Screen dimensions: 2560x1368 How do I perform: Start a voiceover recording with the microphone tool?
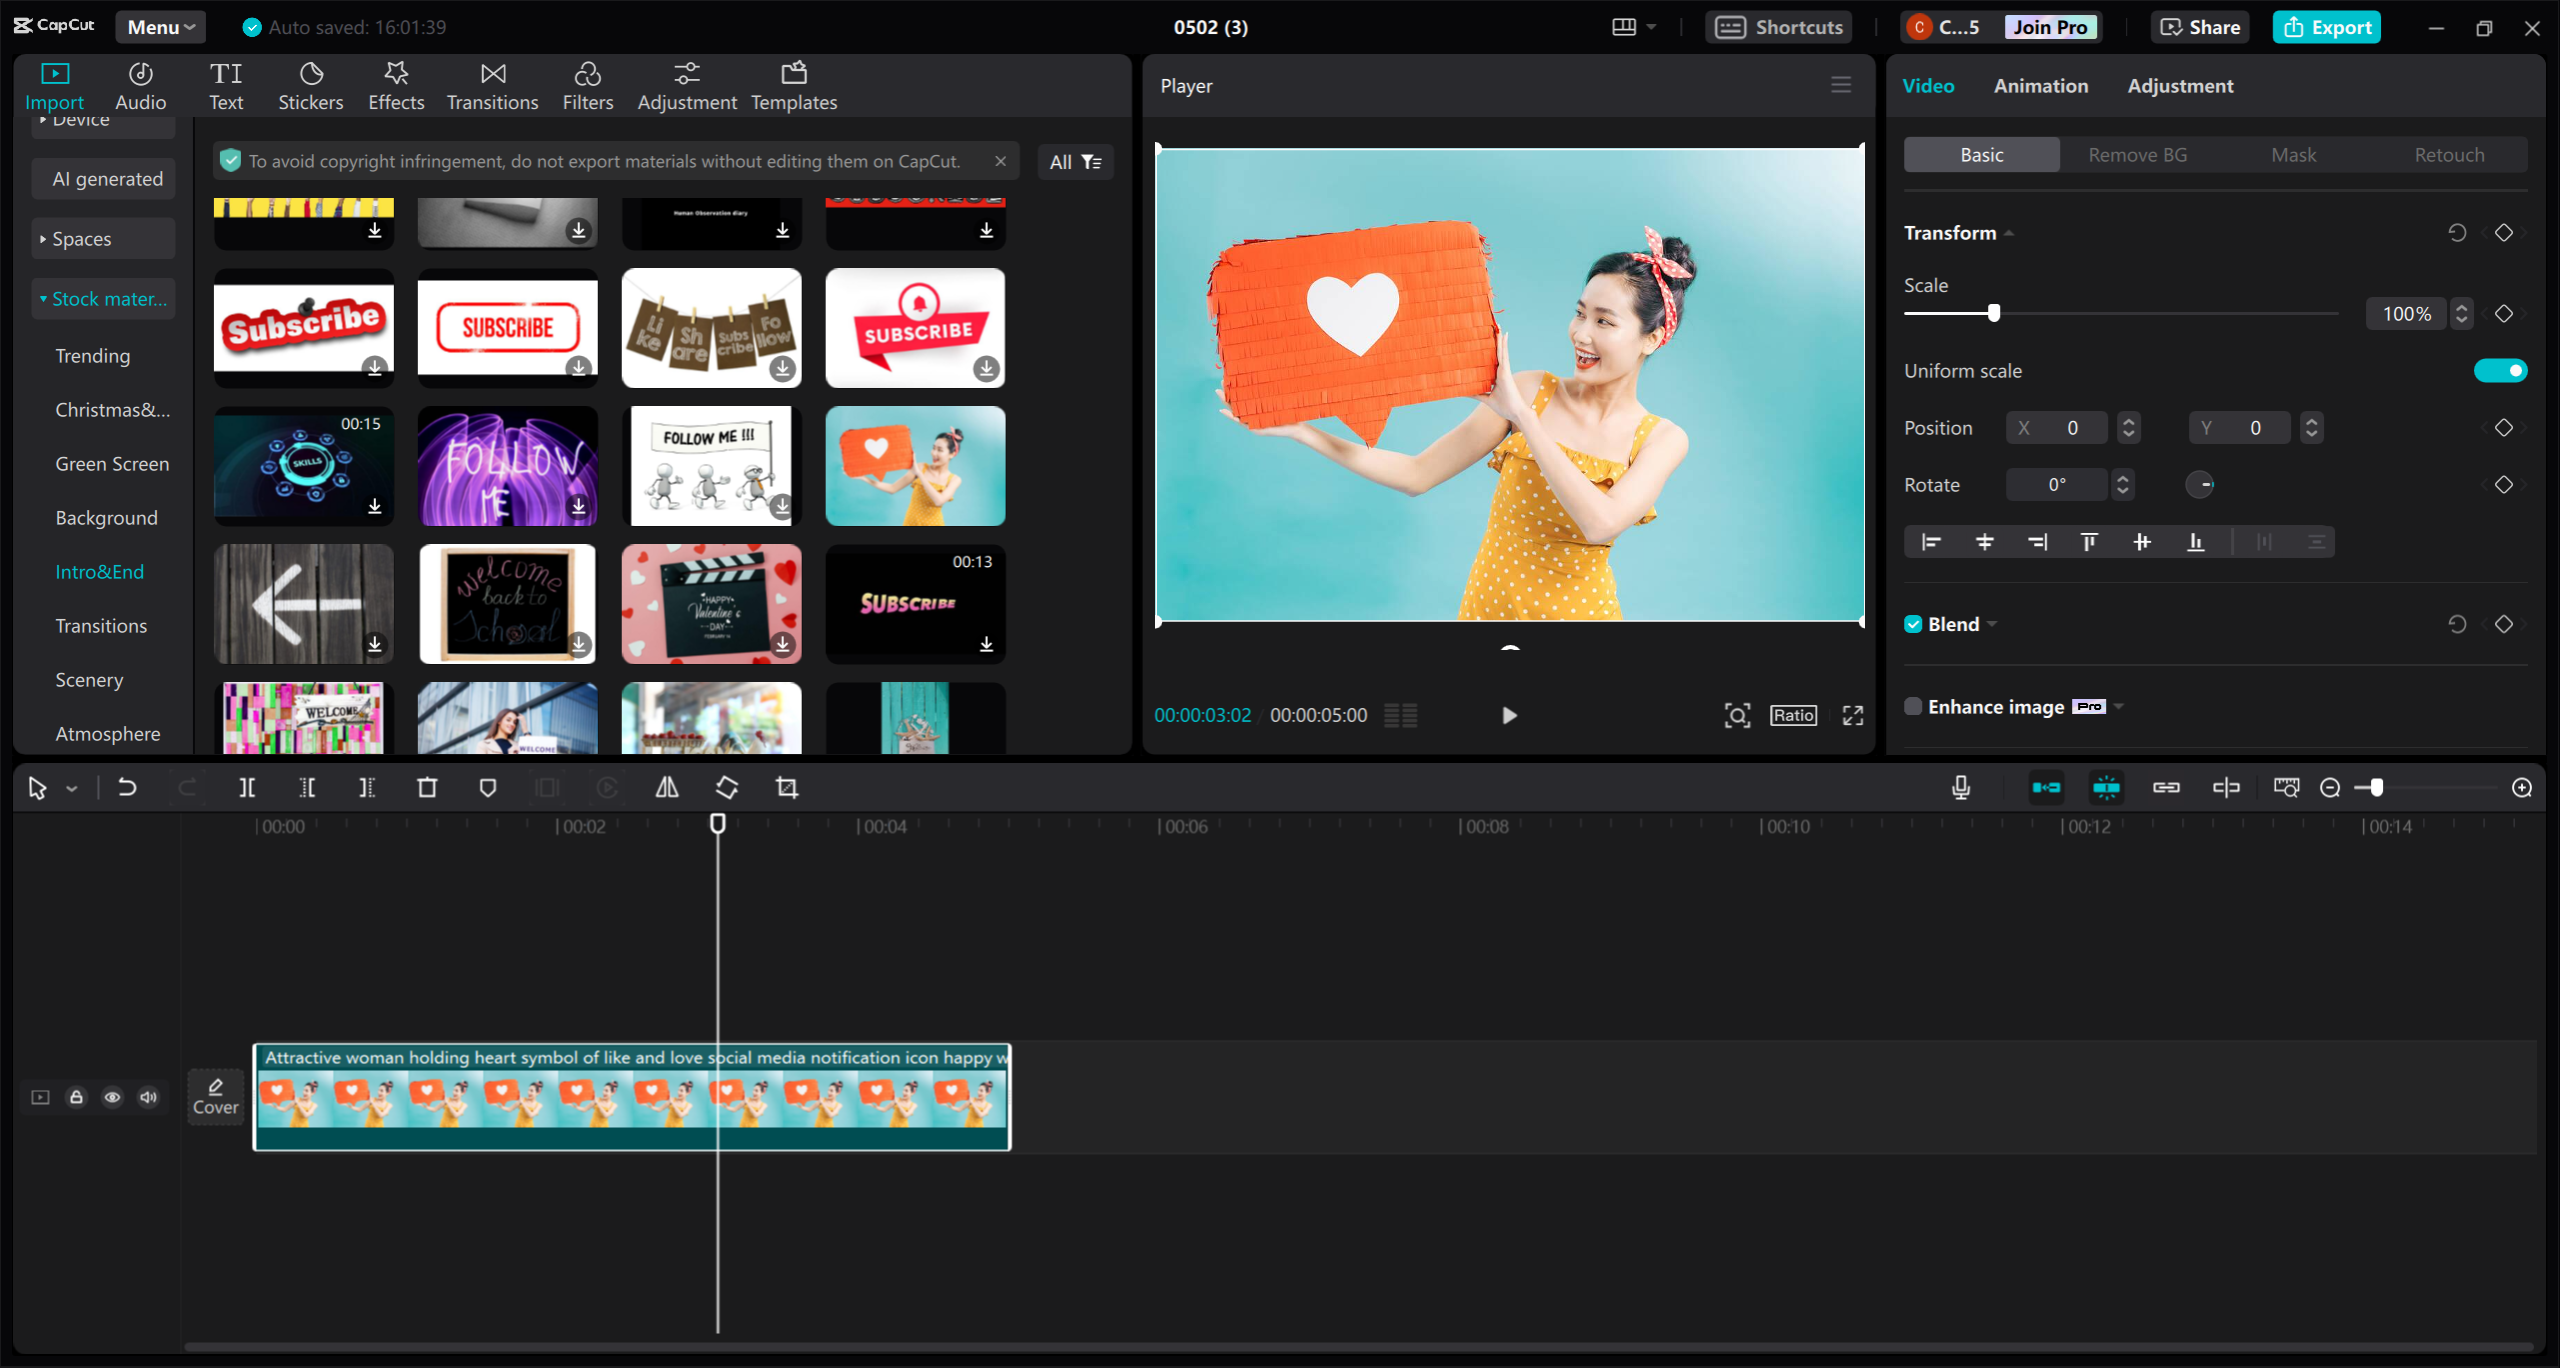point(1961,787)
